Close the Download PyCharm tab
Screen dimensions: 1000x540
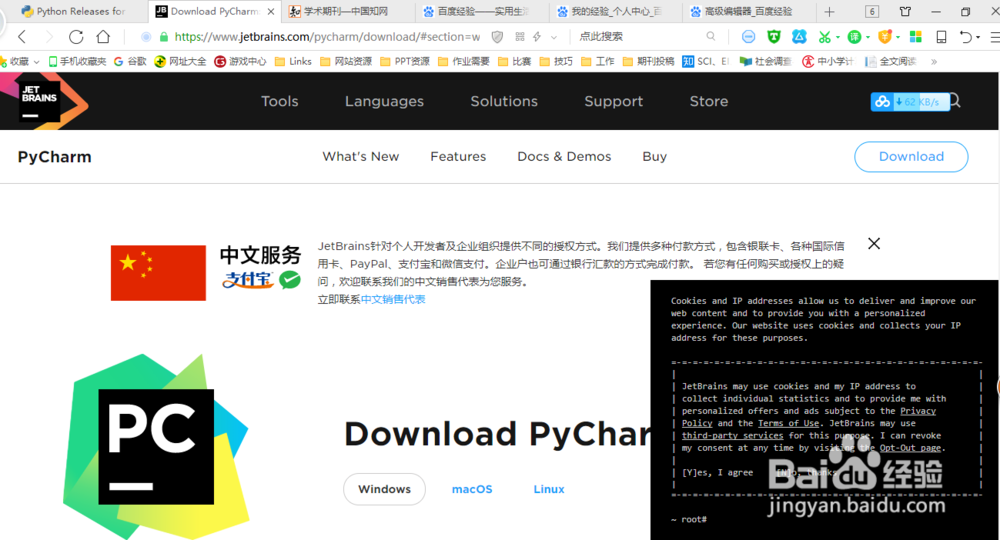(271, 11)
